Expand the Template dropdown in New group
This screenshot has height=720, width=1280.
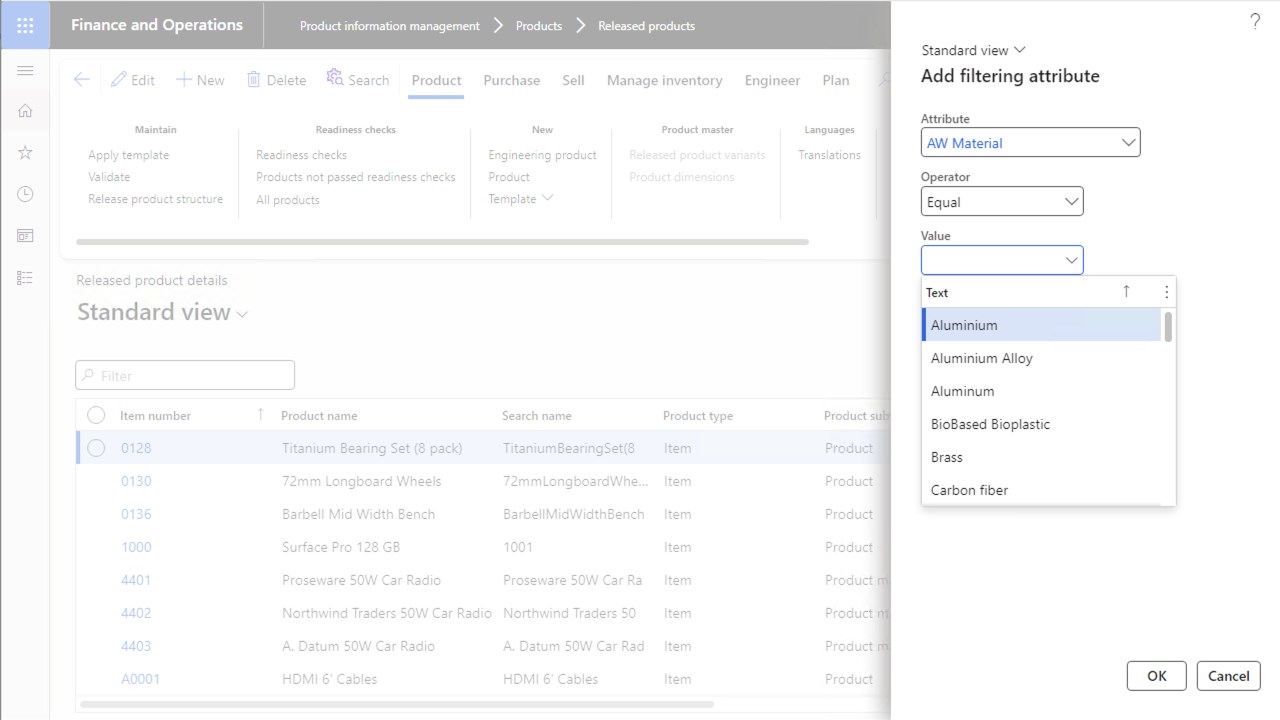coord(521,199)
